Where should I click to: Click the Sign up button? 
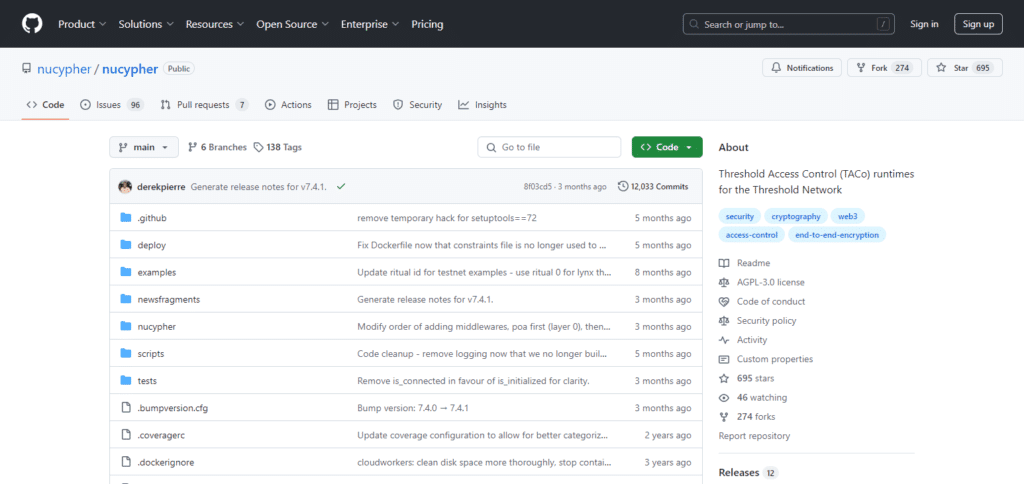point(978,24)
